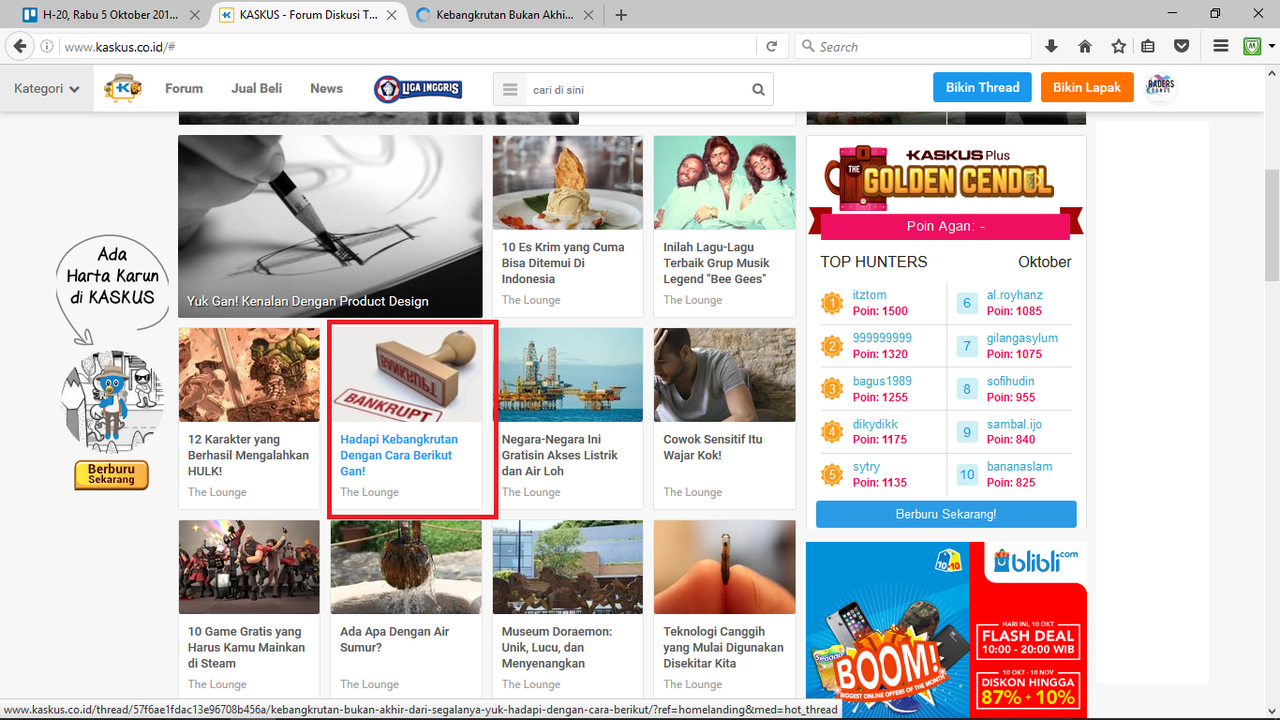Switch to KASKUS Forum Diskusi tab
Viewport: 1280px width, 720px height.
click(x=306, y=15)
